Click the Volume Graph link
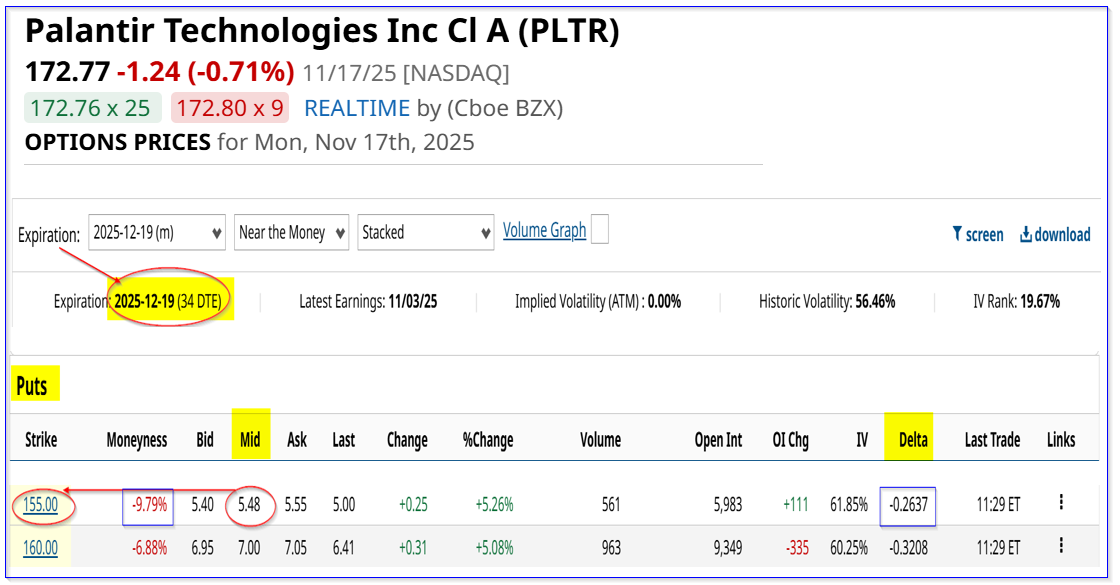This screenshot has height=585, width=1120. pos(544,231)
